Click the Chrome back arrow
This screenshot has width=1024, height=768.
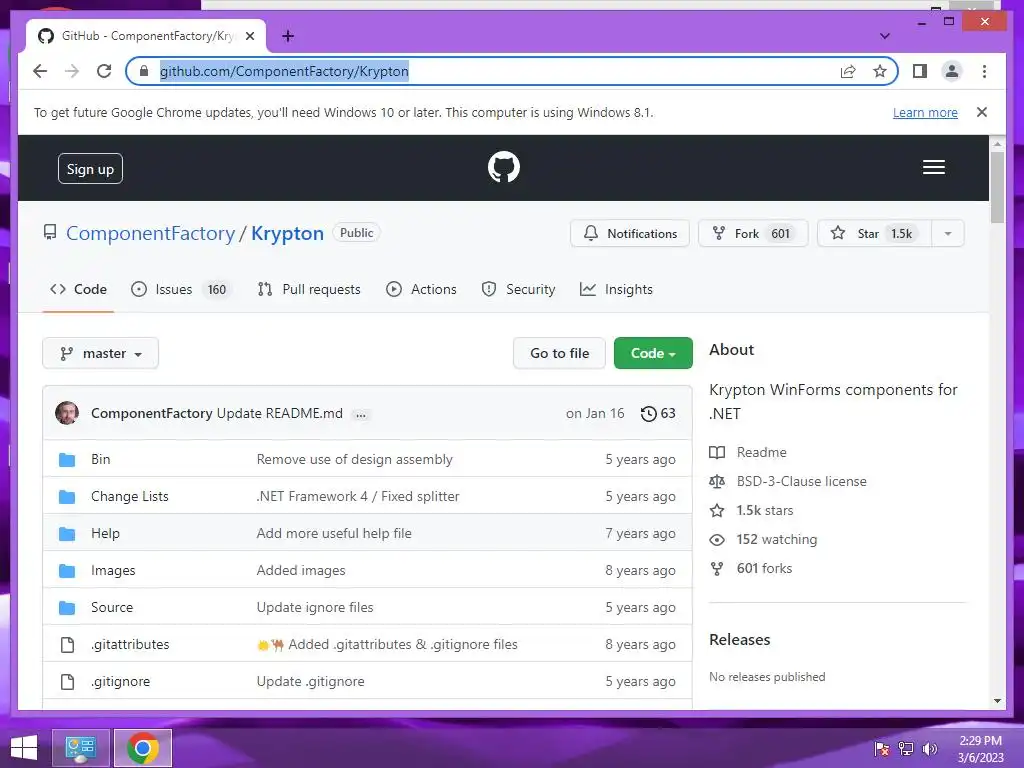click(40, 71)
